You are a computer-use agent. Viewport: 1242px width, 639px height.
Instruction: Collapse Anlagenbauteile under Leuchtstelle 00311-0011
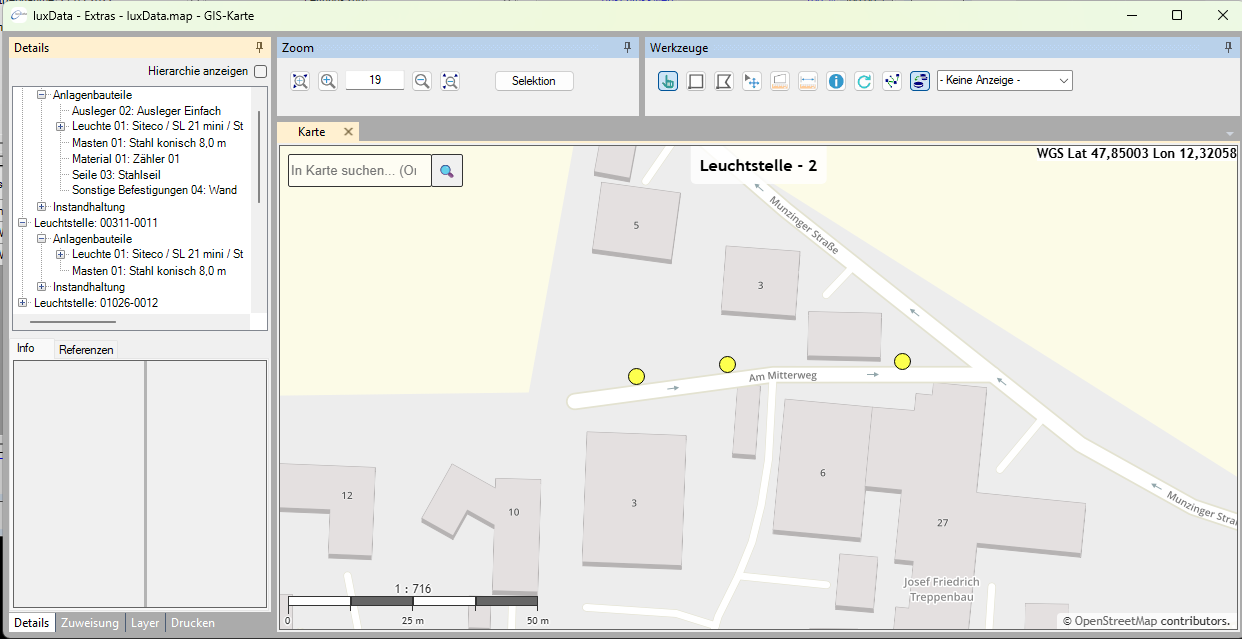(x=42, y=239)
